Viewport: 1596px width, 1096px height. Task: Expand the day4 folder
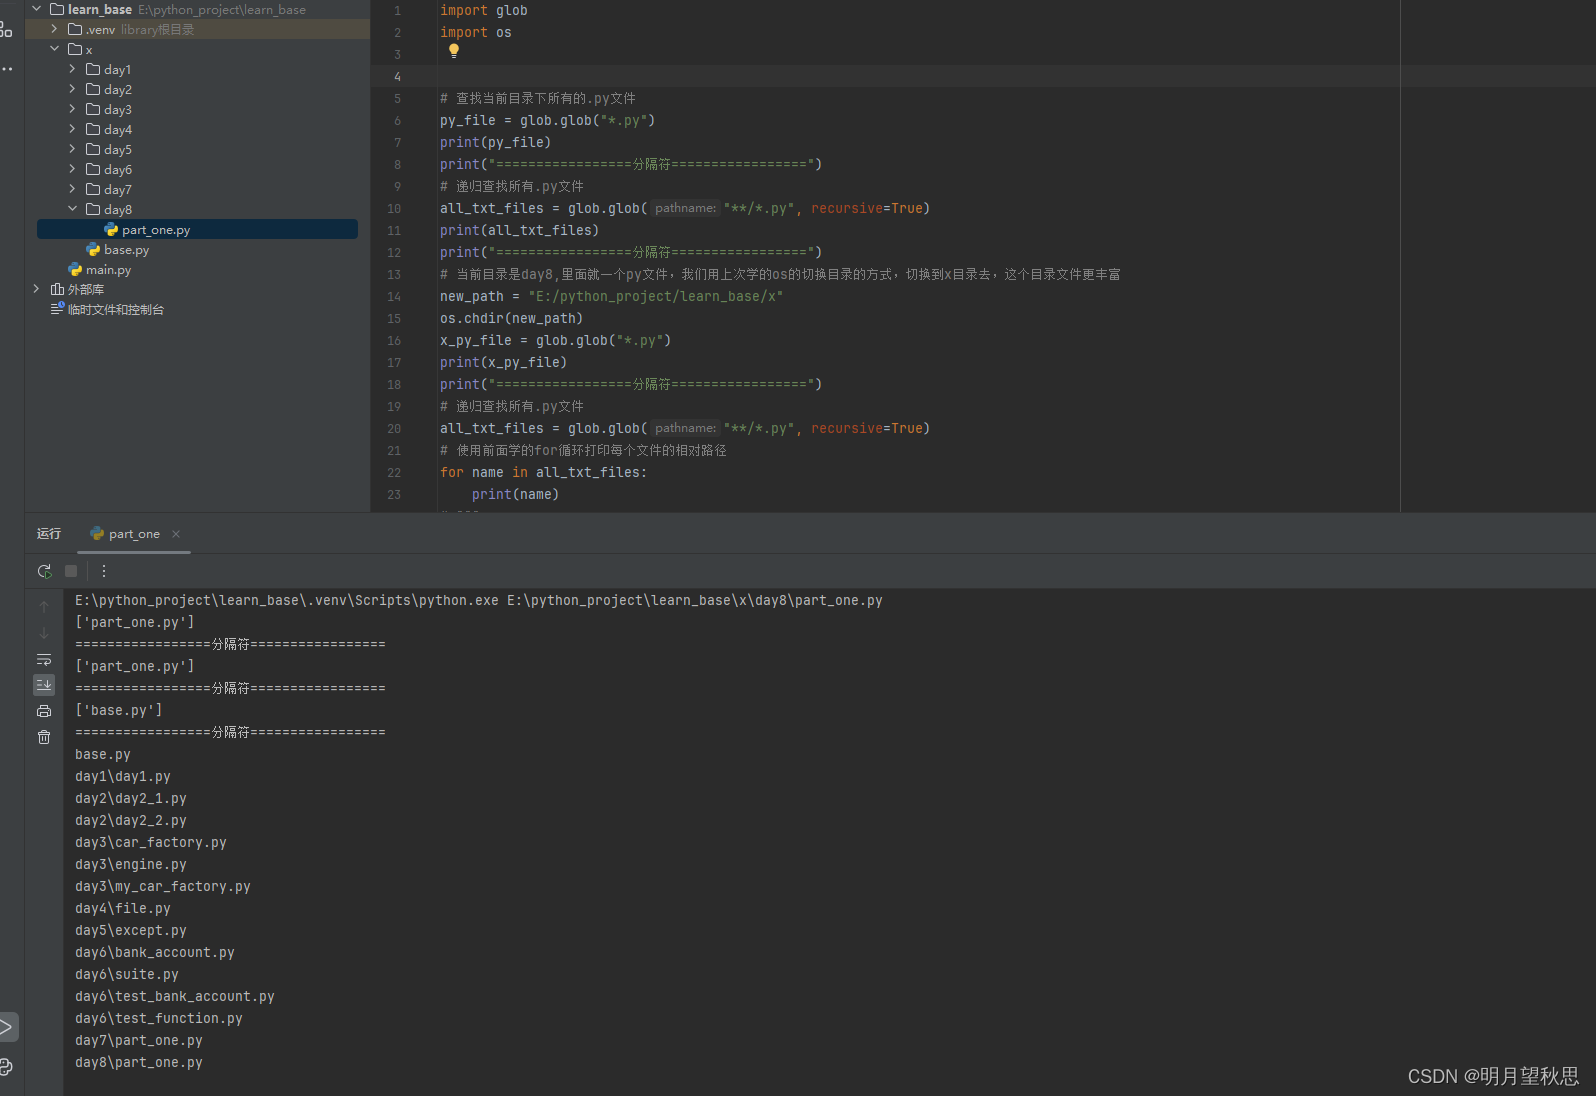click(x=72, y=129)
